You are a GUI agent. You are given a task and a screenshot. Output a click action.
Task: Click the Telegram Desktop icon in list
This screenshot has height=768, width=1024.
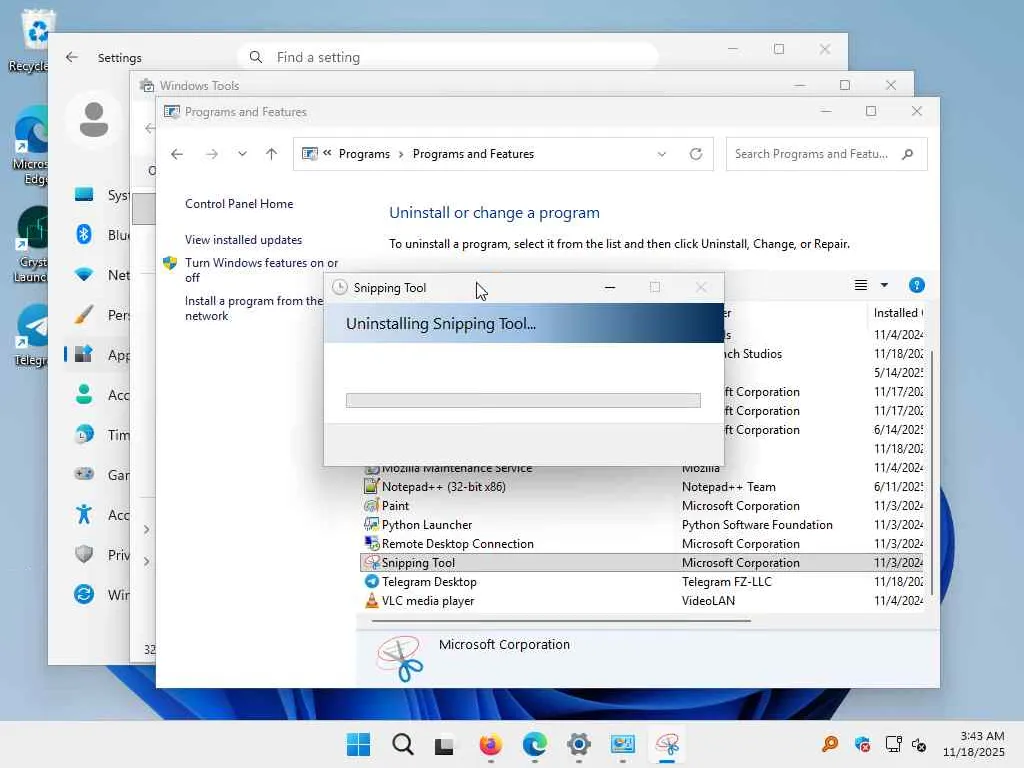[x=372, y=581]
